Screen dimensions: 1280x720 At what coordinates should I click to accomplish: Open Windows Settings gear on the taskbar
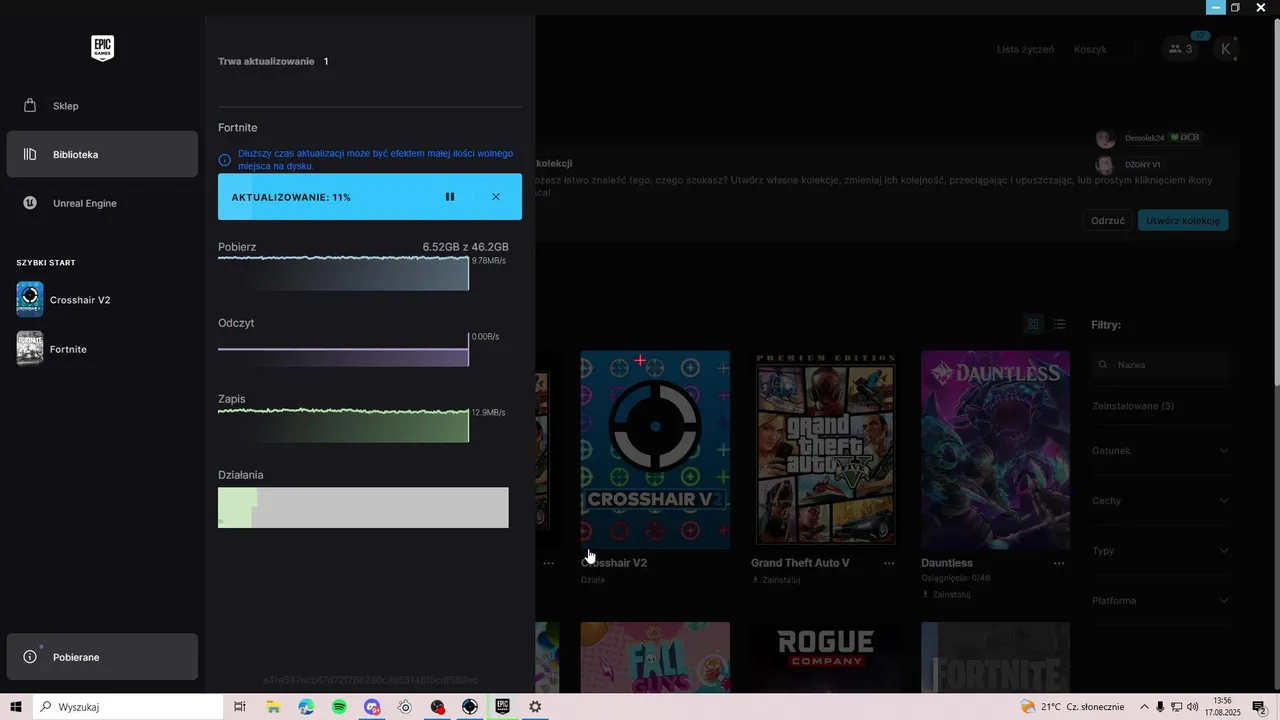coord(535,707)
